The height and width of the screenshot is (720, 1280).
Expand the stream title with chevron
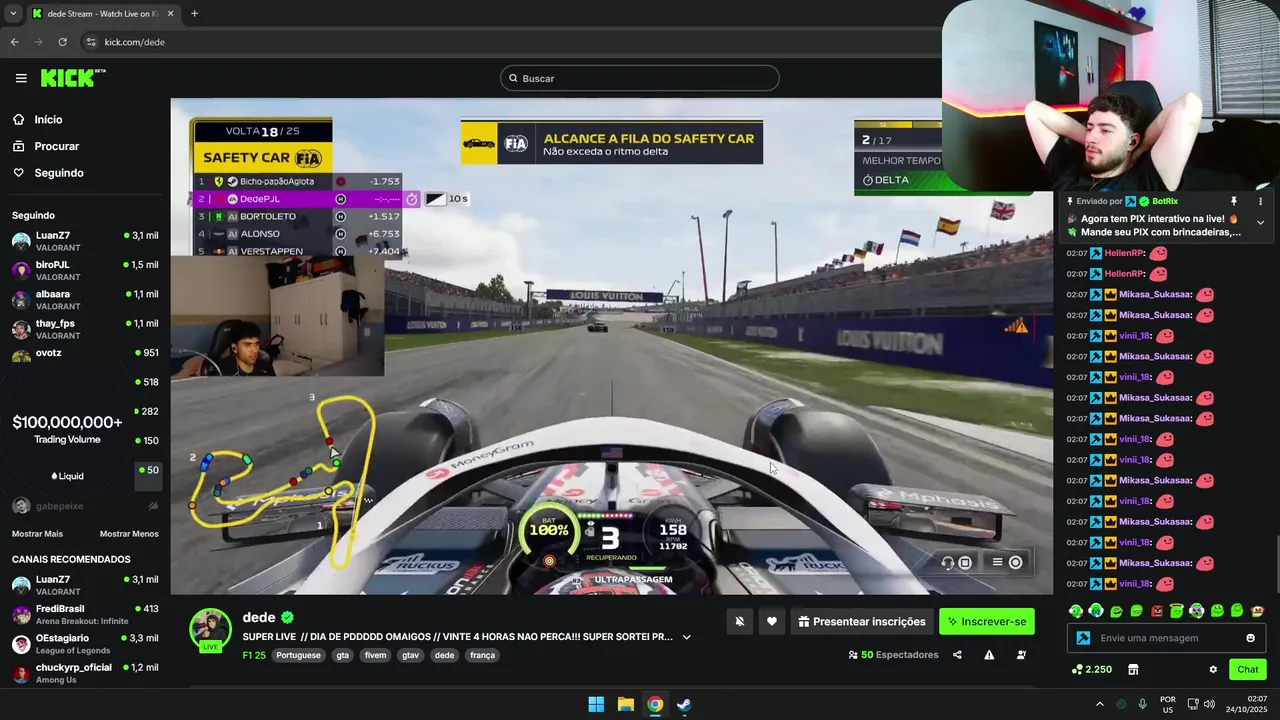pos(686,637)
